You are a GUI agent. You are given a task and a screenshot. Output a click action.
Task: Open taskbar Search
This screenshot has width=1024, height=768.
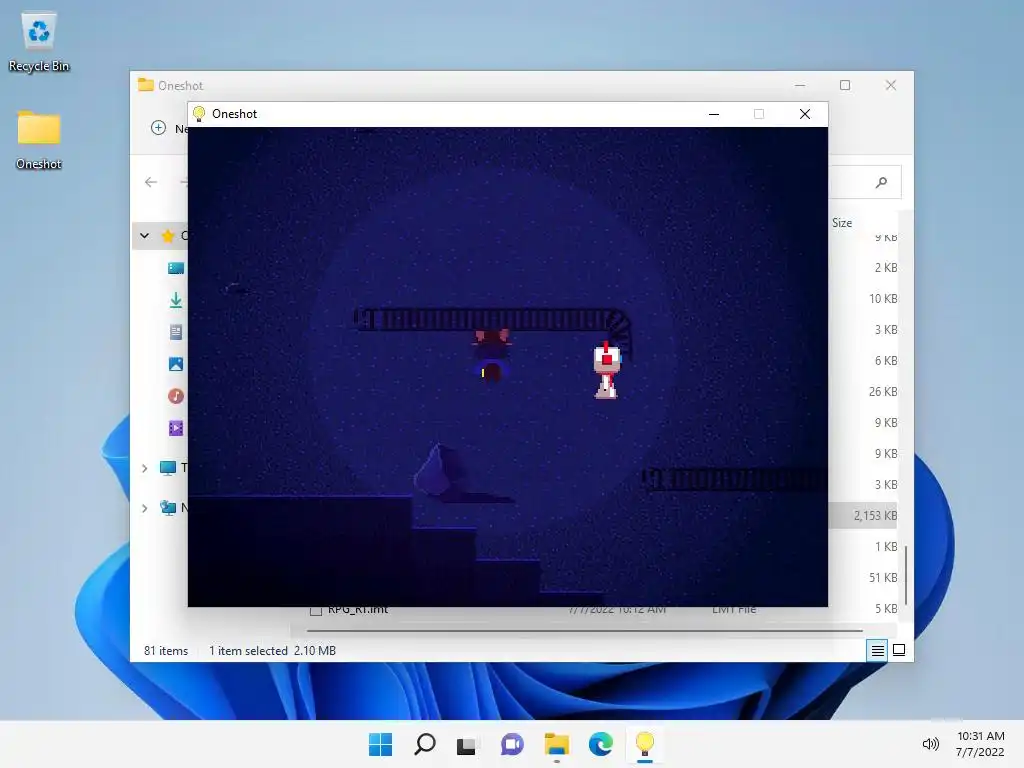click(424, 744)
